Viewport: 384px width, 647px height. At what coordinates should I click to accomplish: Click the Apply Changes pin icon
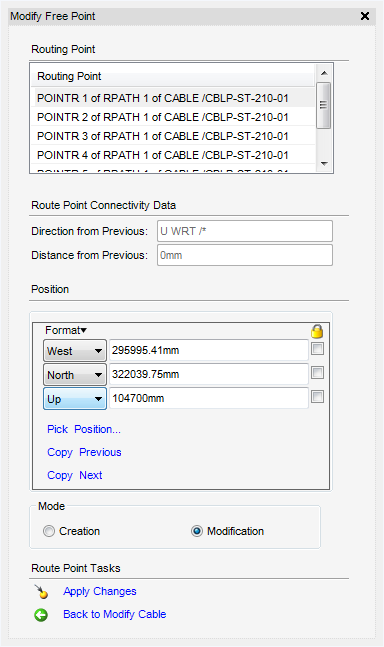click(x=41, y=592)
